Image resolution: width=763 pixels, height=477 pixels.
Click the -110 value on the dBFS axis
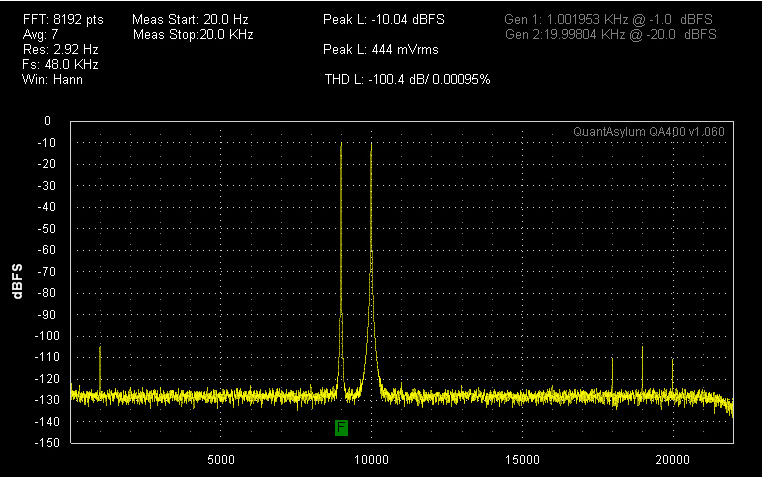47,357
